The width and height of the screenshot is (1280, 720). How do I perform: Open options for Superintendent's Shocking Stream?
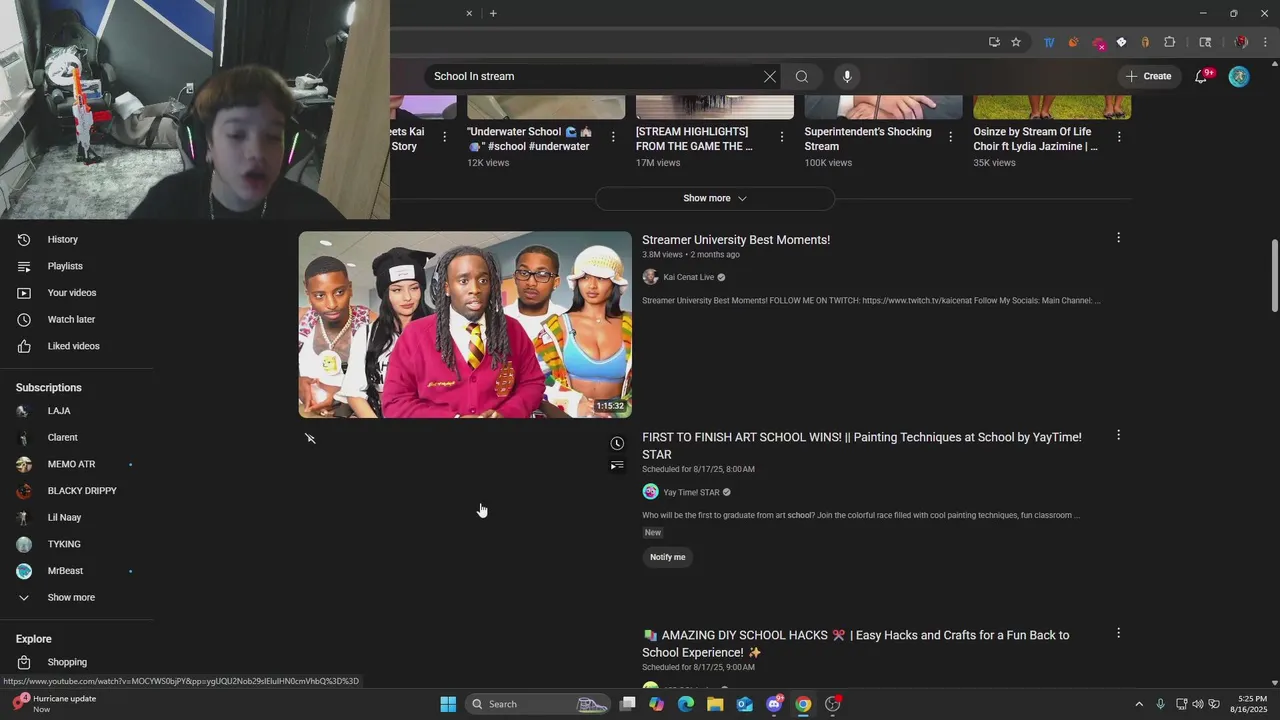(x=950, y=137)
